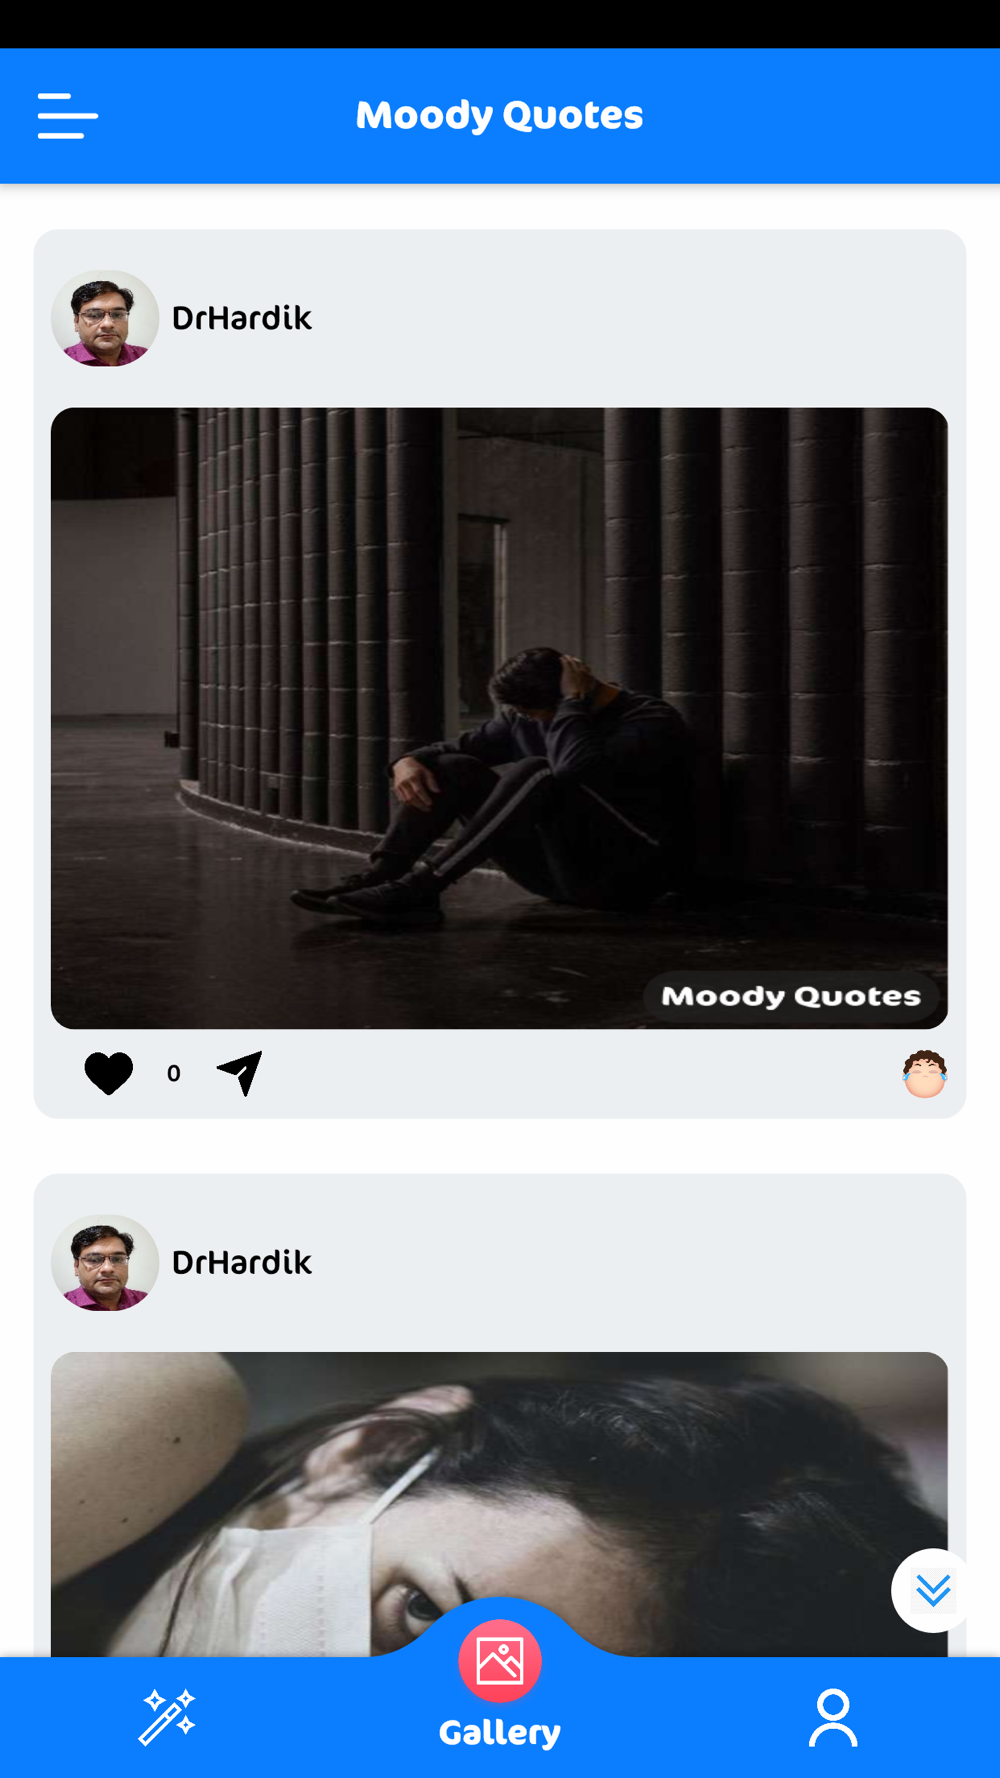The image size is (1000, 1778).
Task: Tap the crying face mood emoji
Action: point(924,1074)
